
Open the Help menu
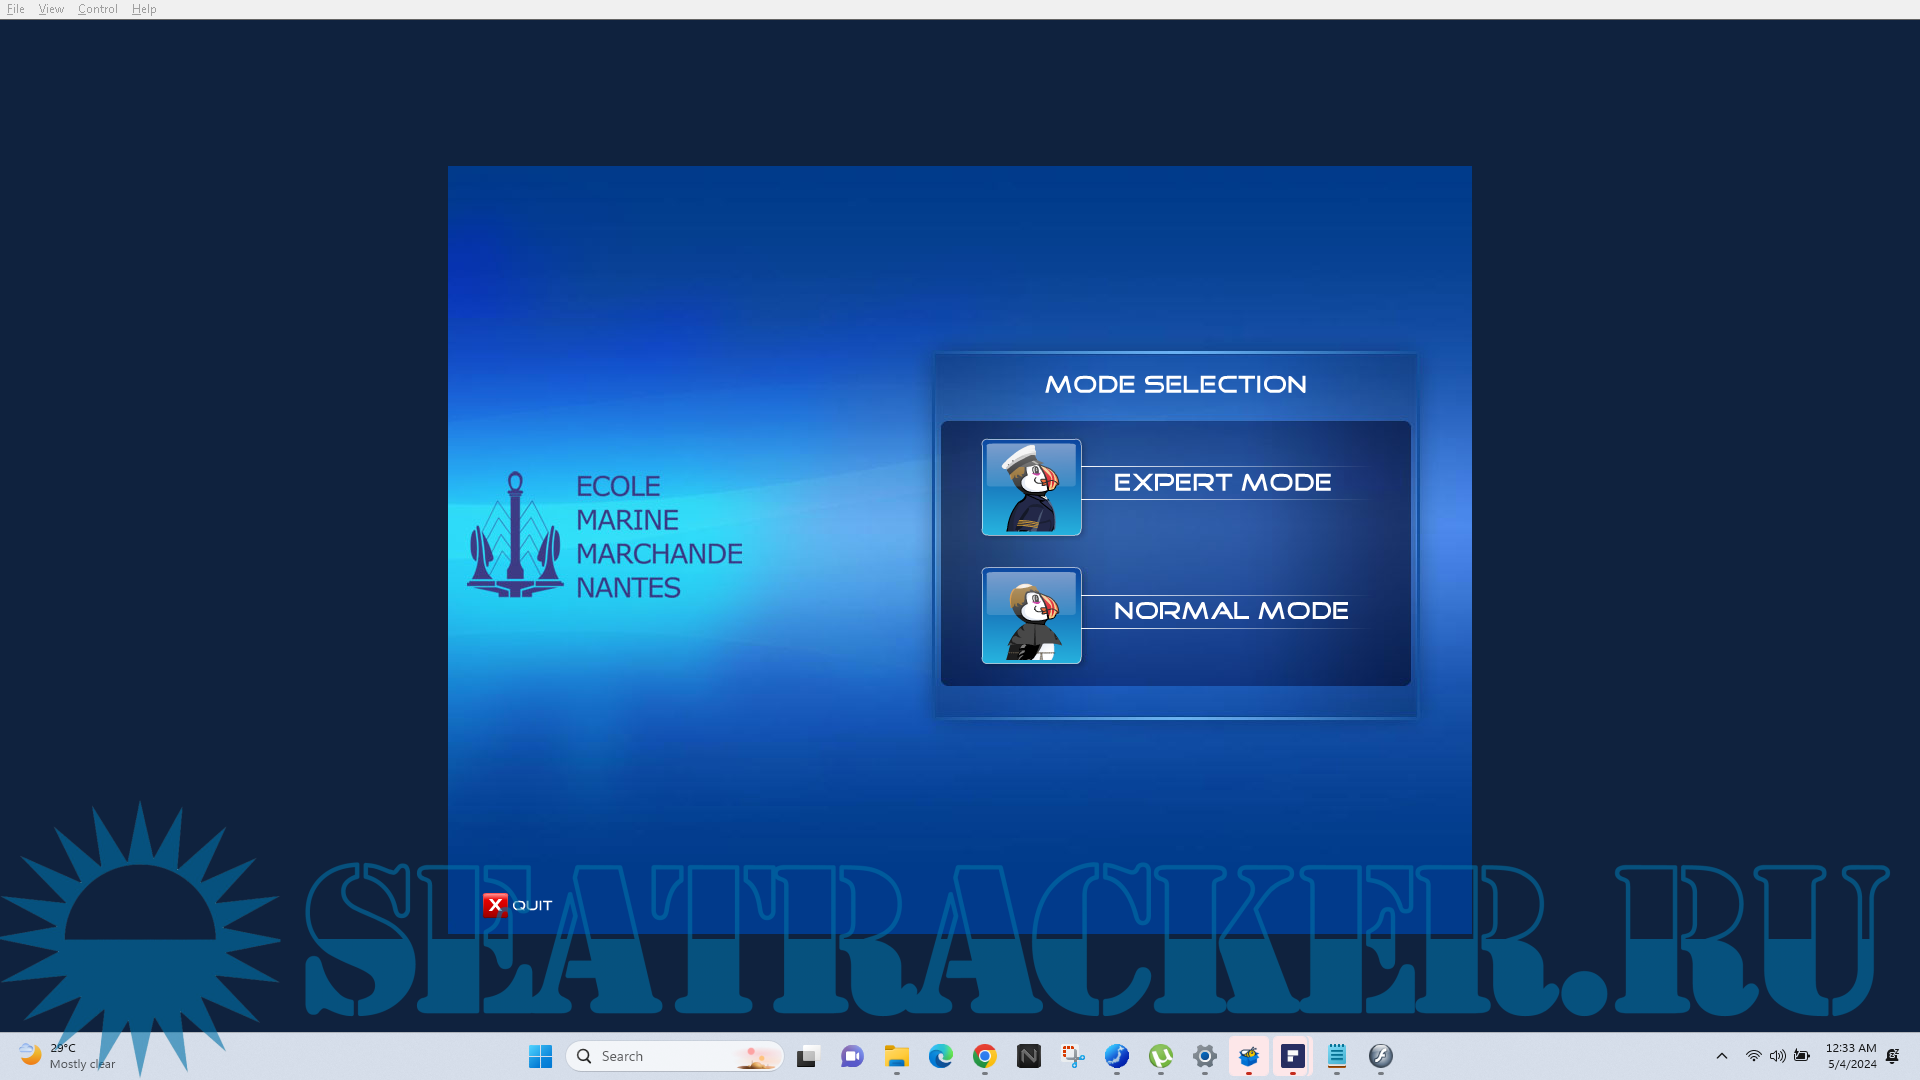[x=144, y=9]
